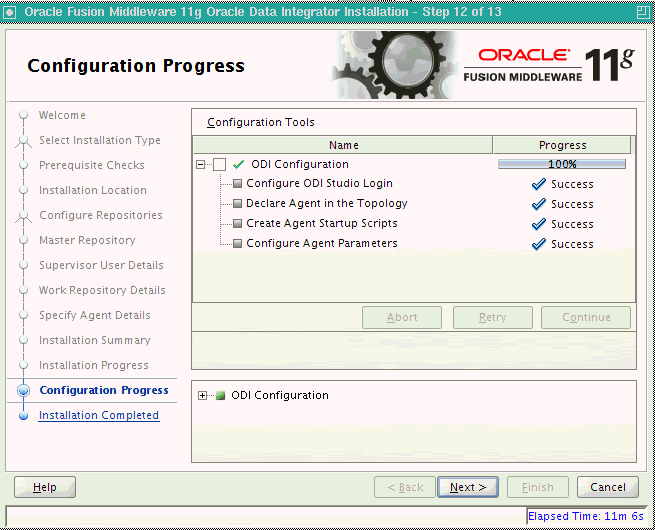655x530 pixels.
Task: Click the window menu icon in the title bar
Action: coord(9,12)
